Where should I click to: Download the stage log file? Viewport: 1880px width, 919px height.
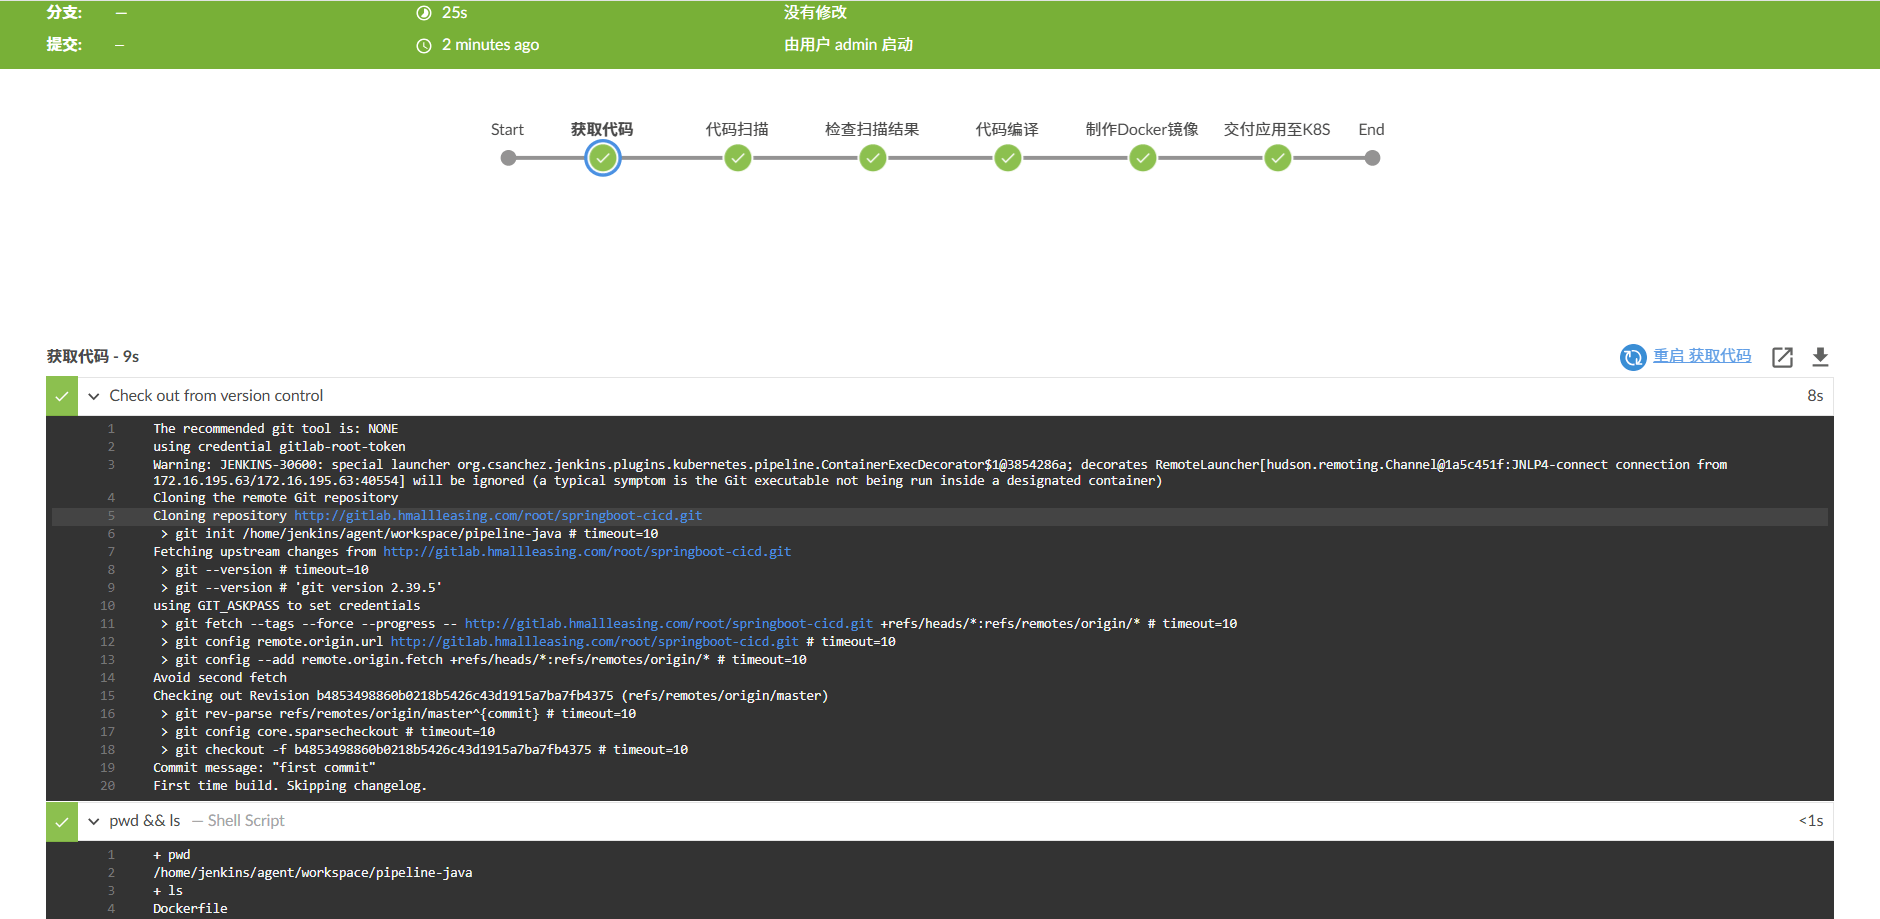click(1820, 357)
